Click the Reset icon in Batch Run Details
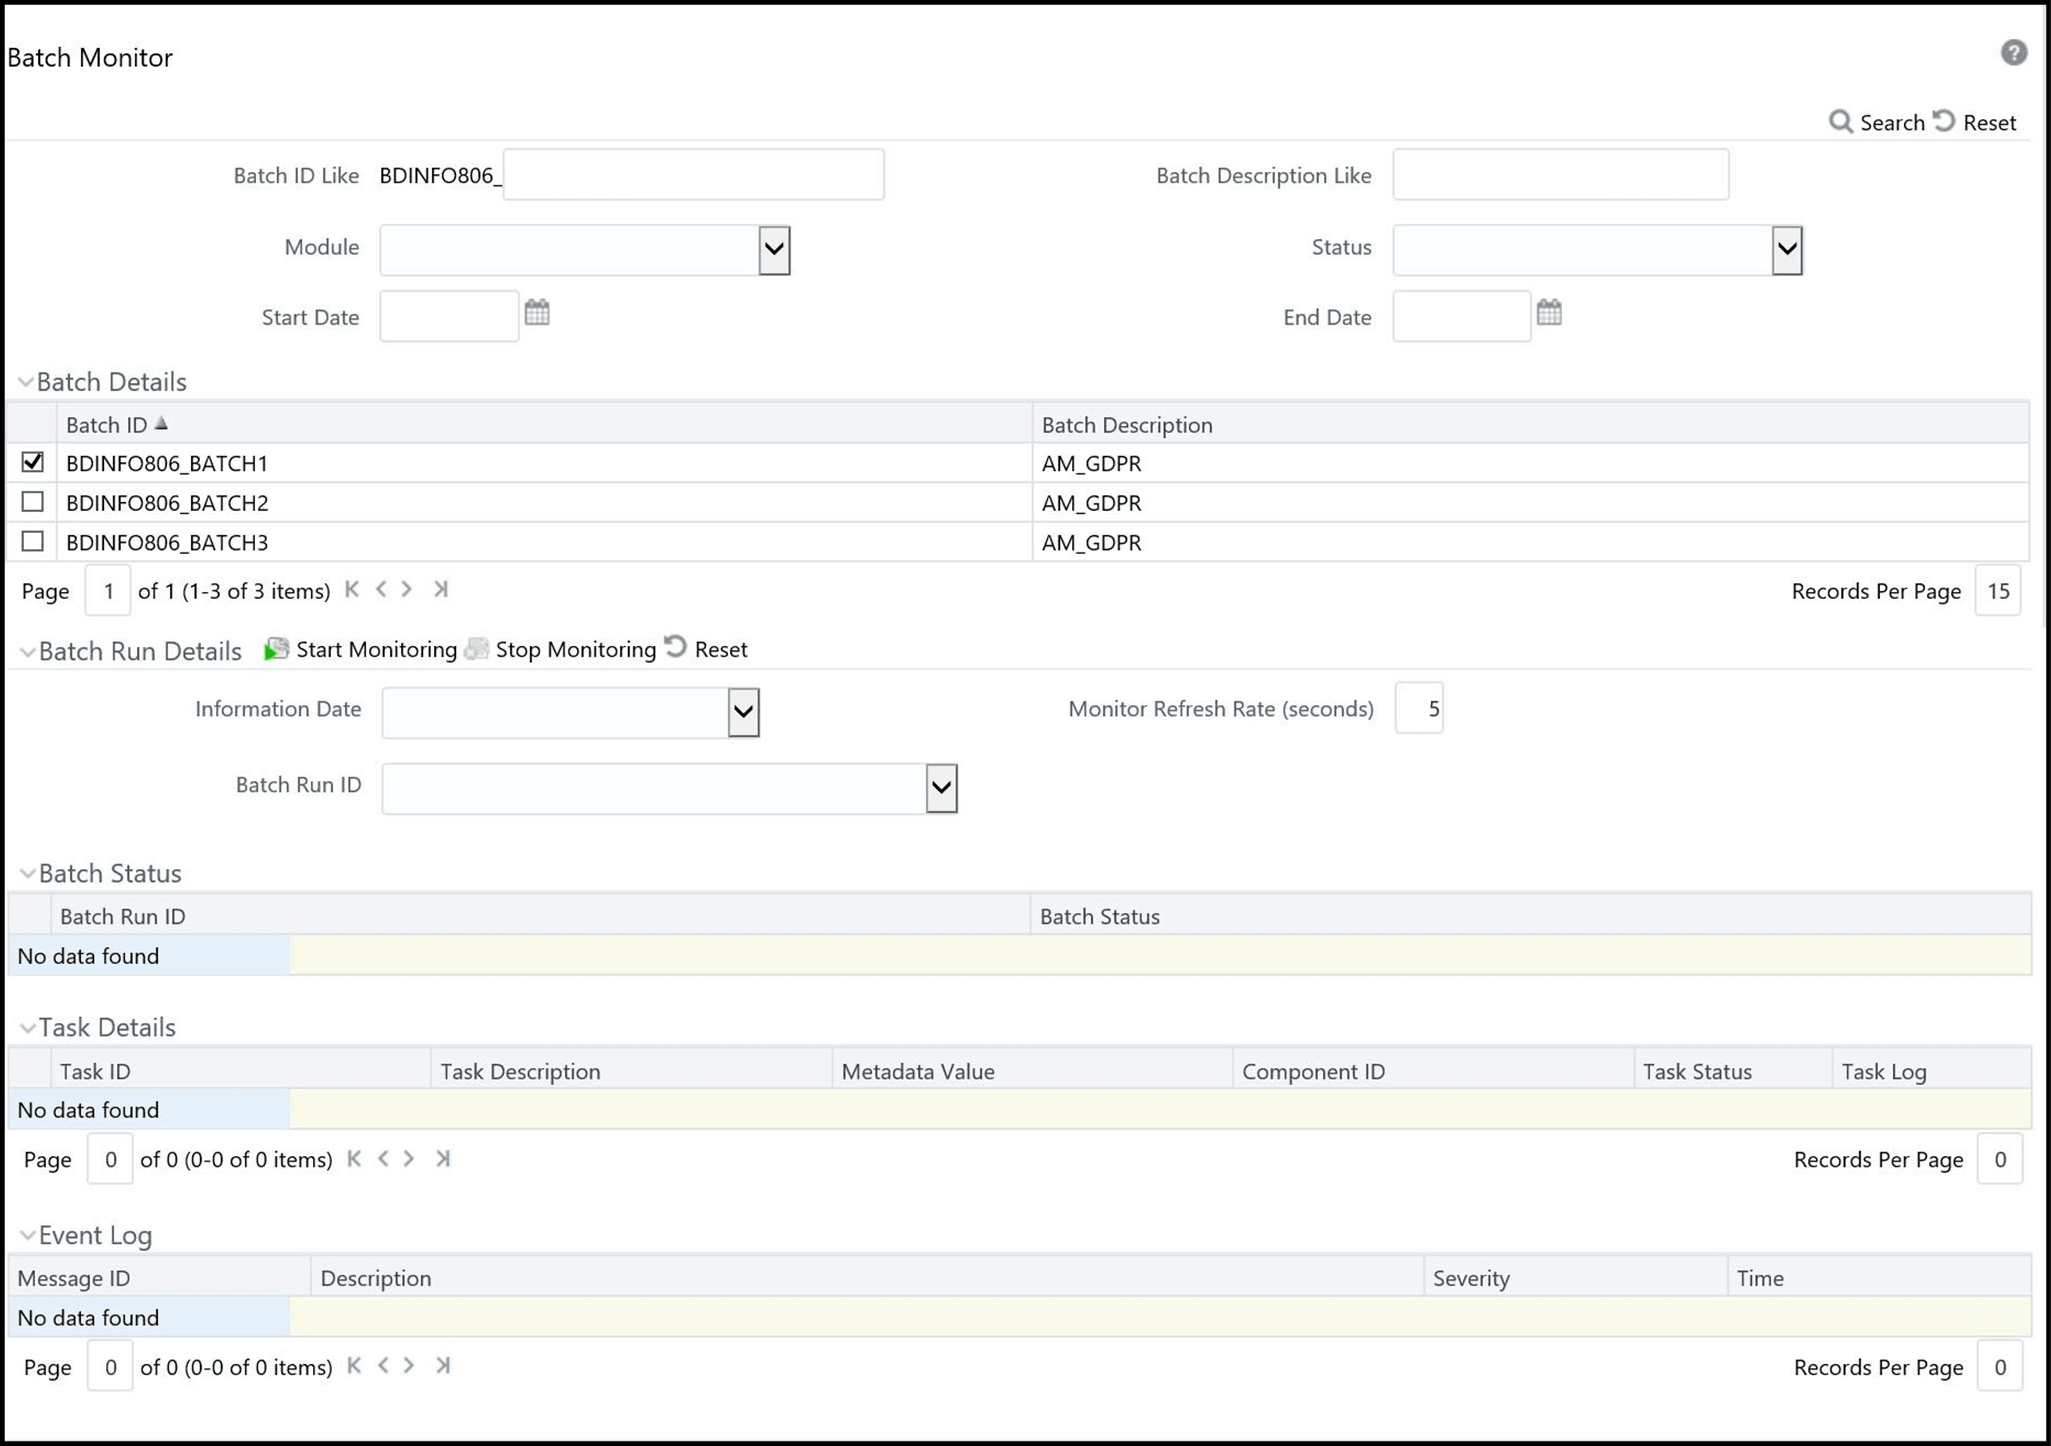 tap(676, 648)
